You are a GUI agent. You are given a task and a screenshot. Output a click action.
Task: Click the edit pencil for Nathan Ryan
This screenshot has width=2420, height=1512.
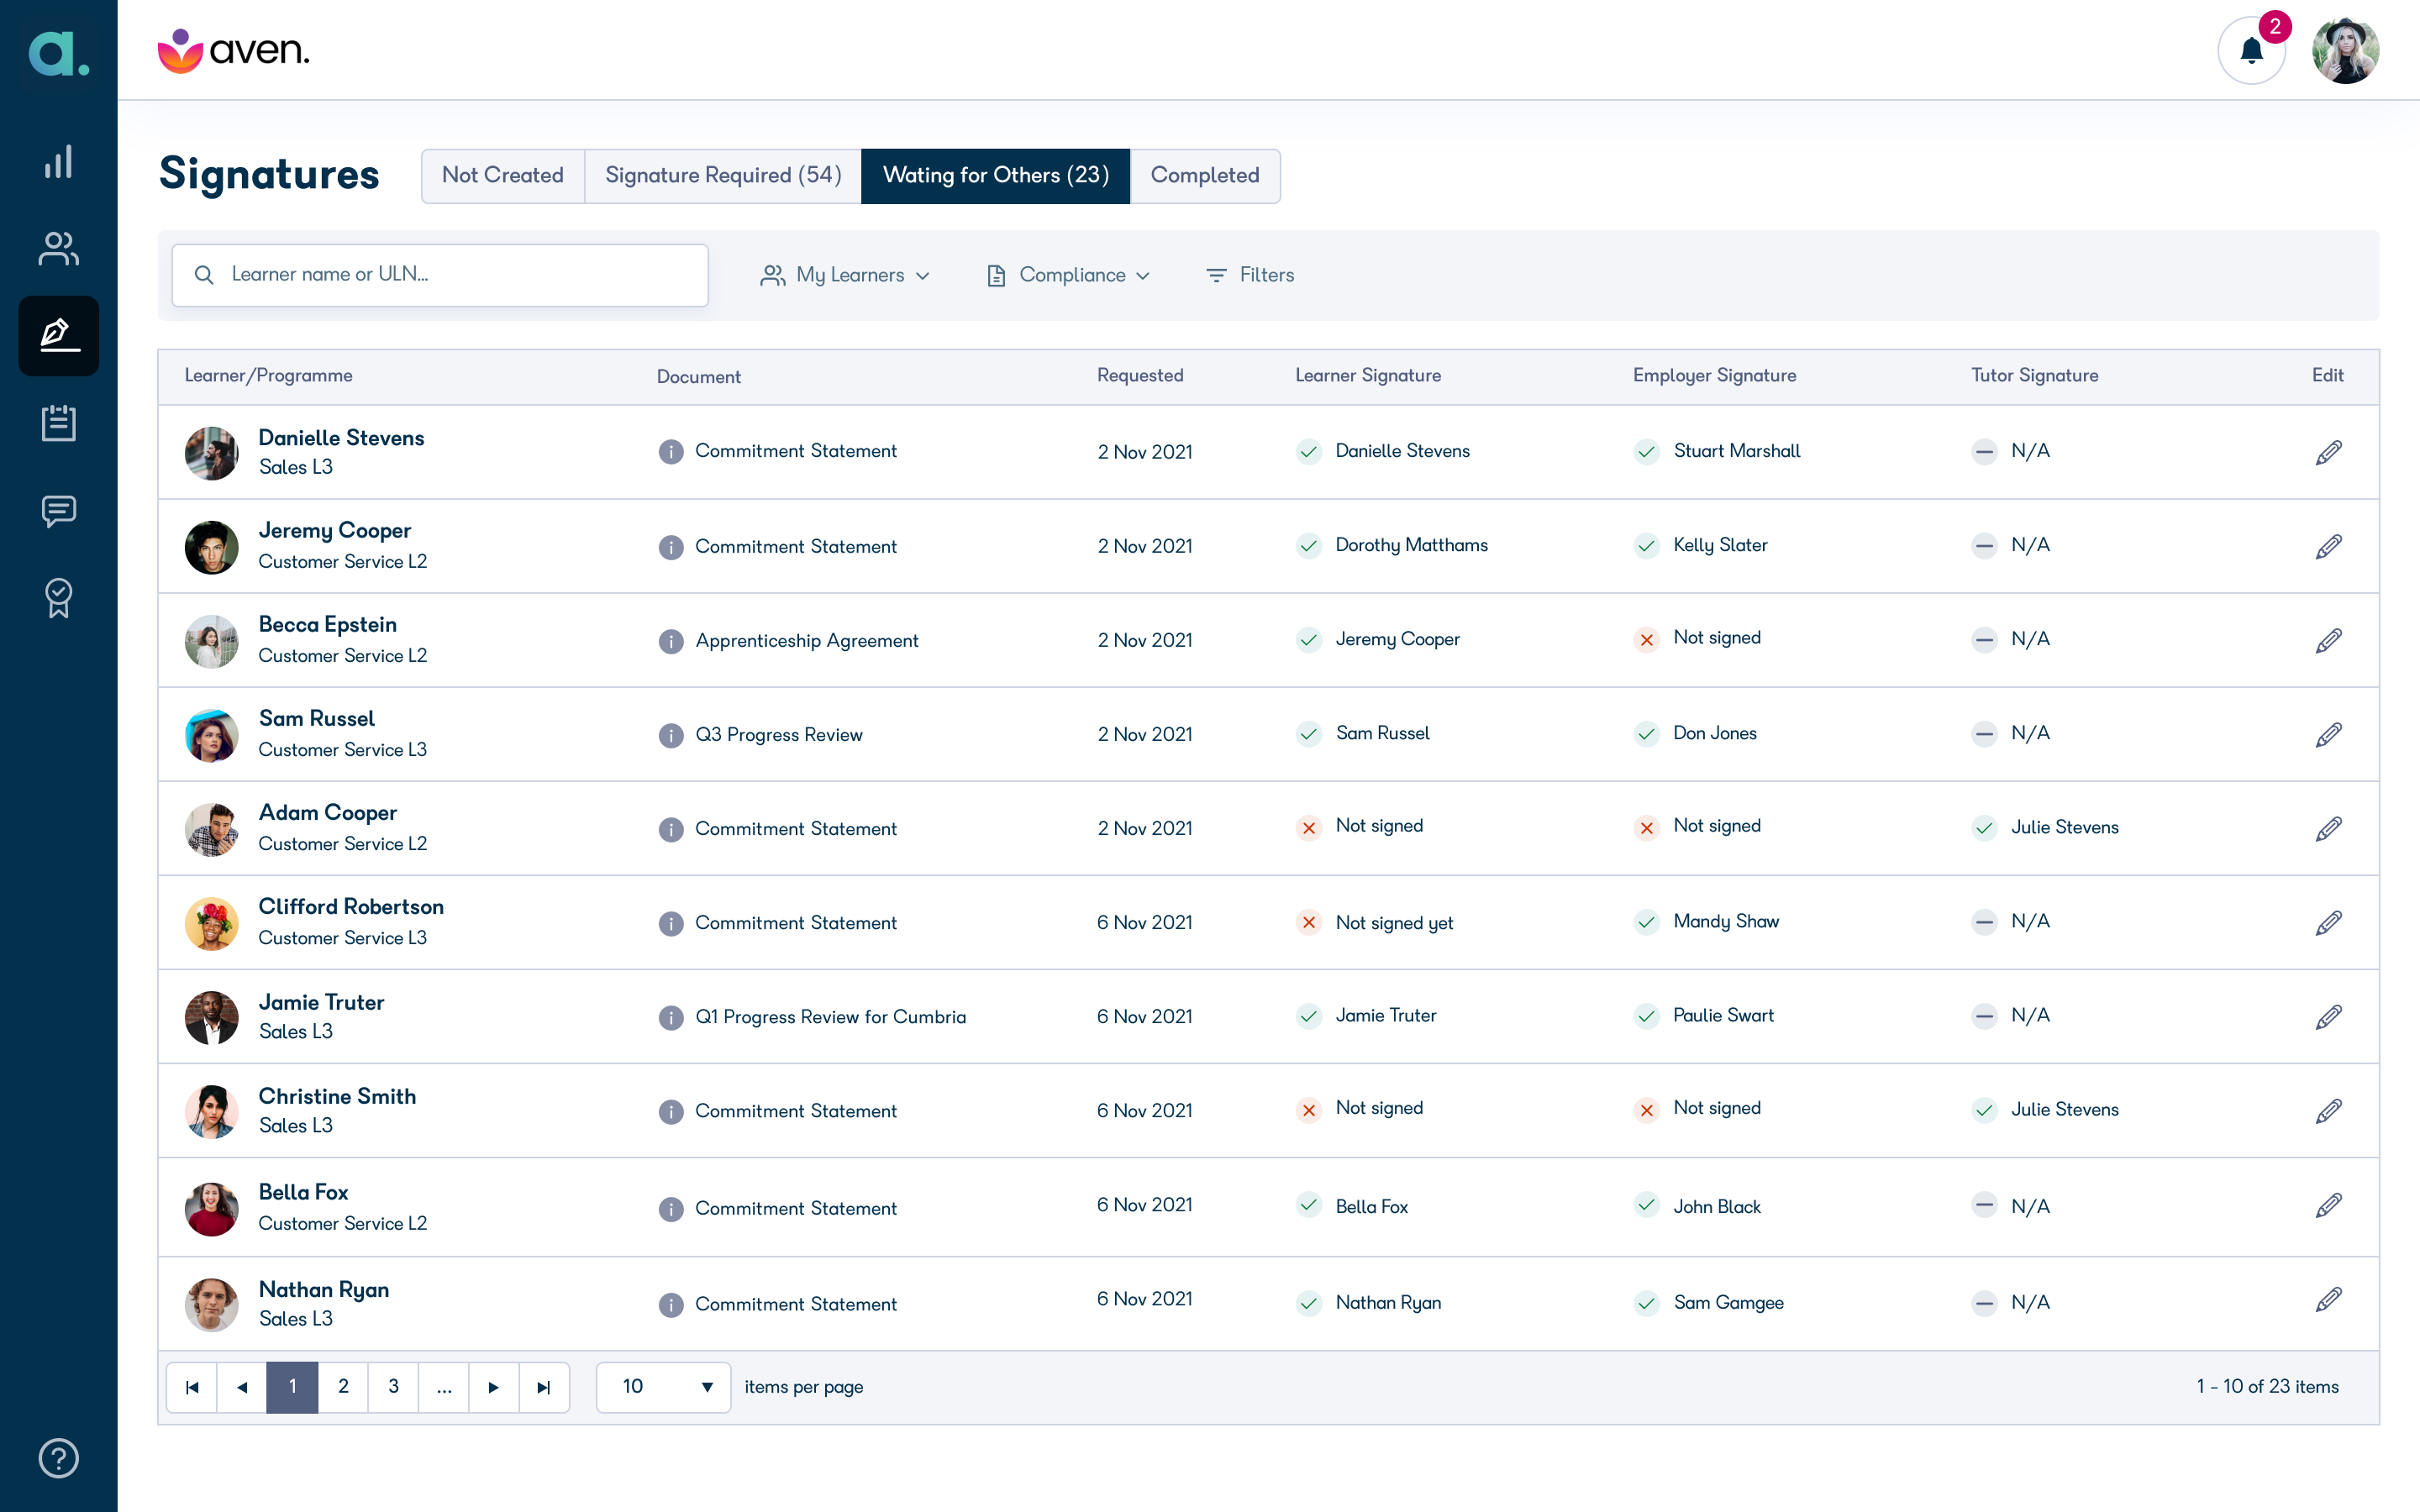point(2328,1300)
